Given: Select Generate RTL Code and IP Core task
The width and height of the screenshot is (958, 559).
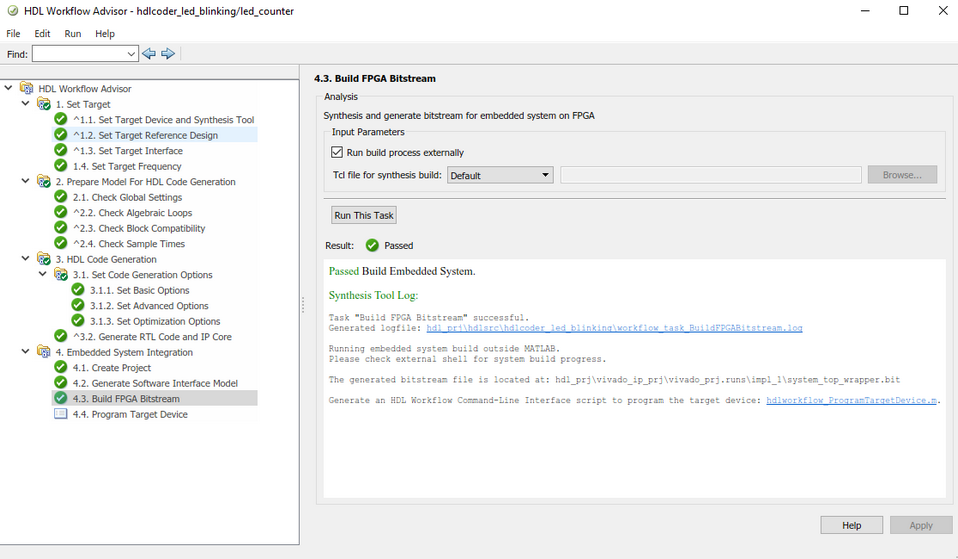Looking at the screenshot, I should coord(151,337).
